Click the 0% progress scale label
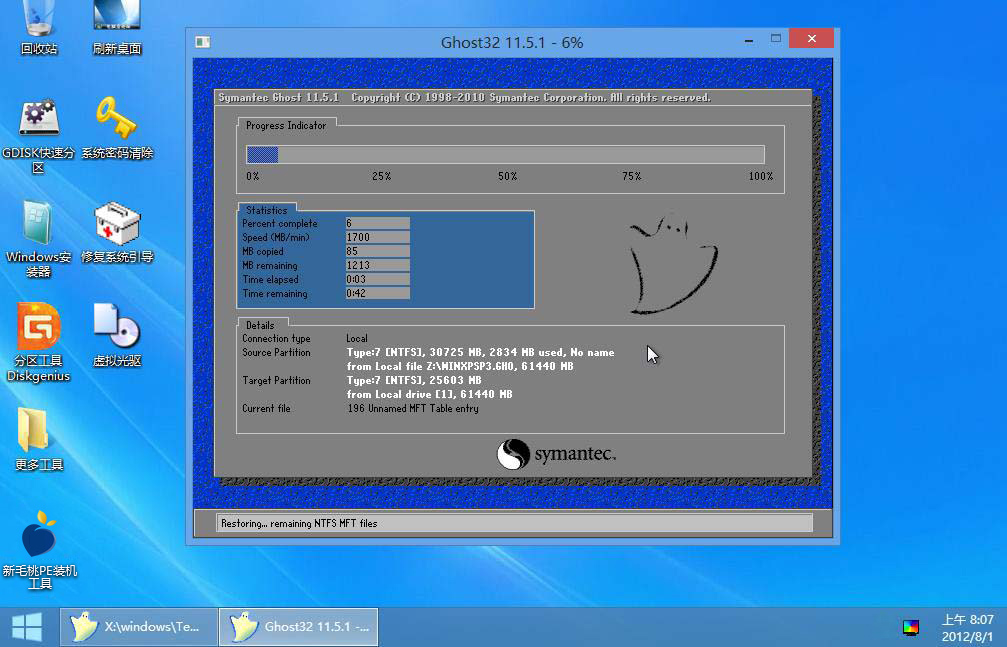 [x=253, y=176]
